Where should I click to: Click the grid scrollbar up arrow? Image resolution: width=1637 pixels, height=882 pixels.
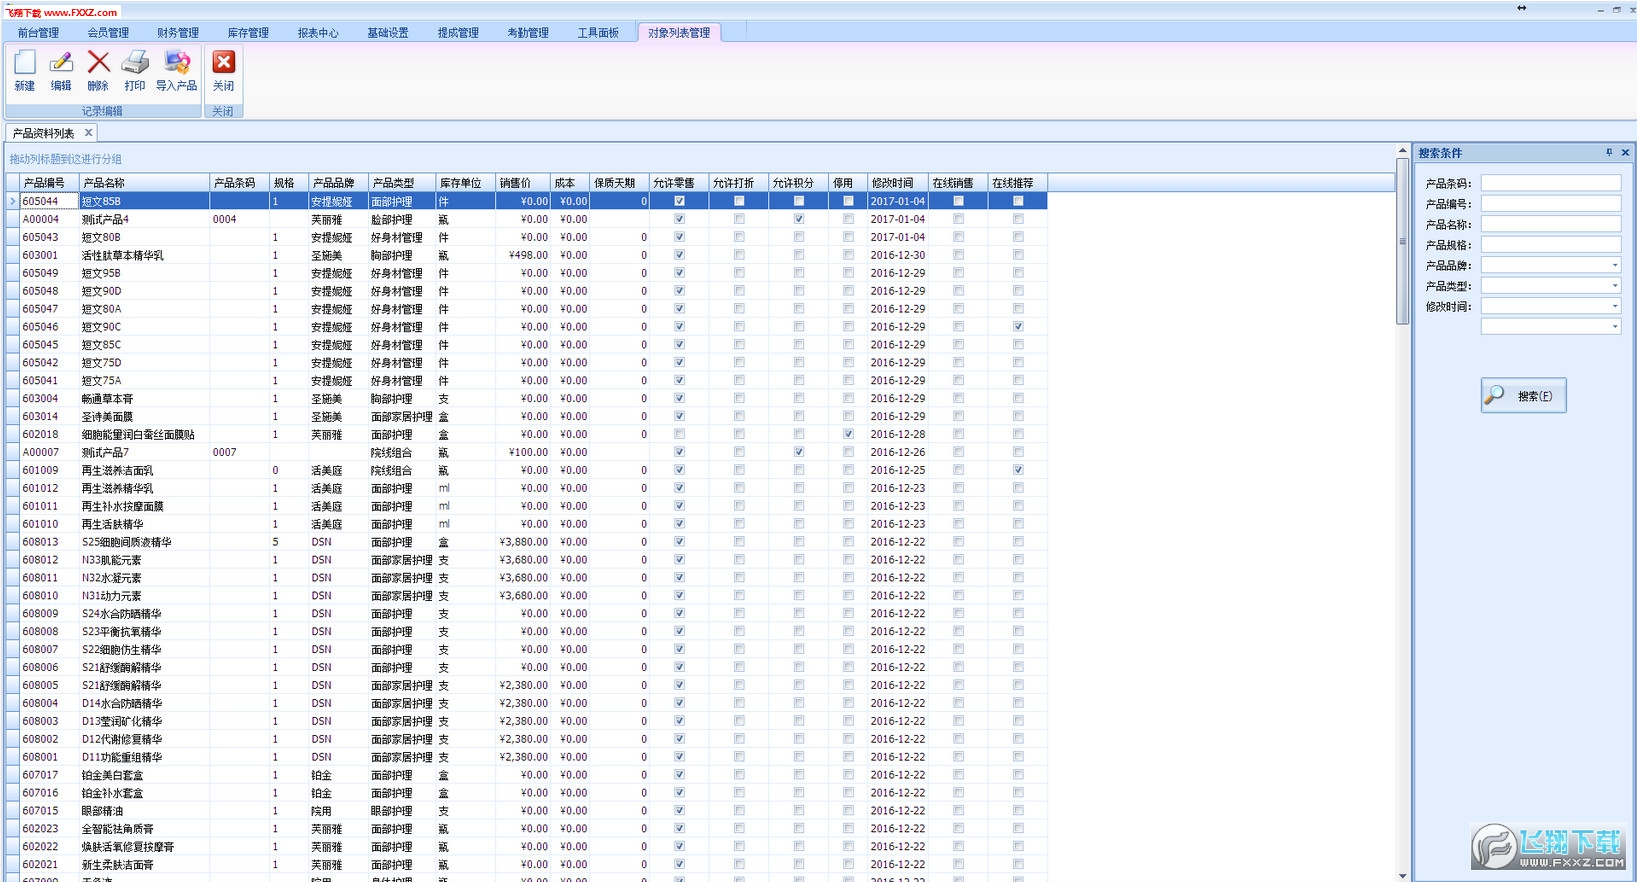pos(1402,151)
